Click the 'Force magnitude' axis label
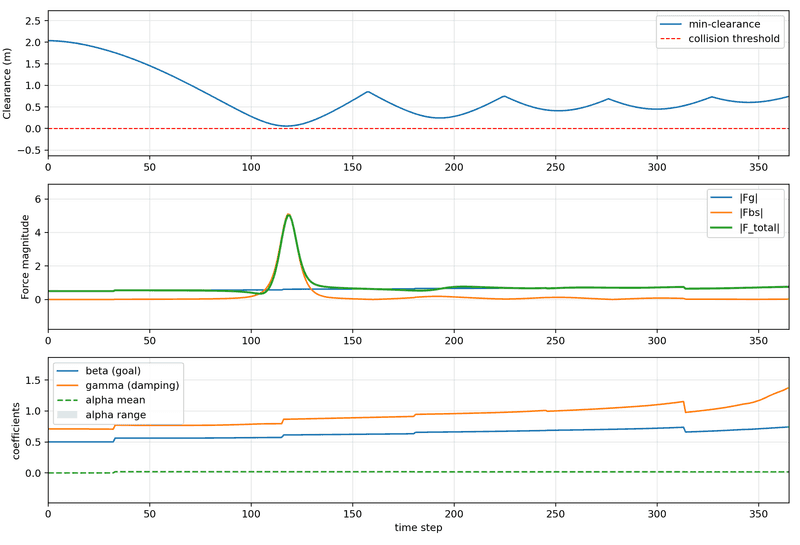This screenshot has height=545, width=800. click(25, 257)
